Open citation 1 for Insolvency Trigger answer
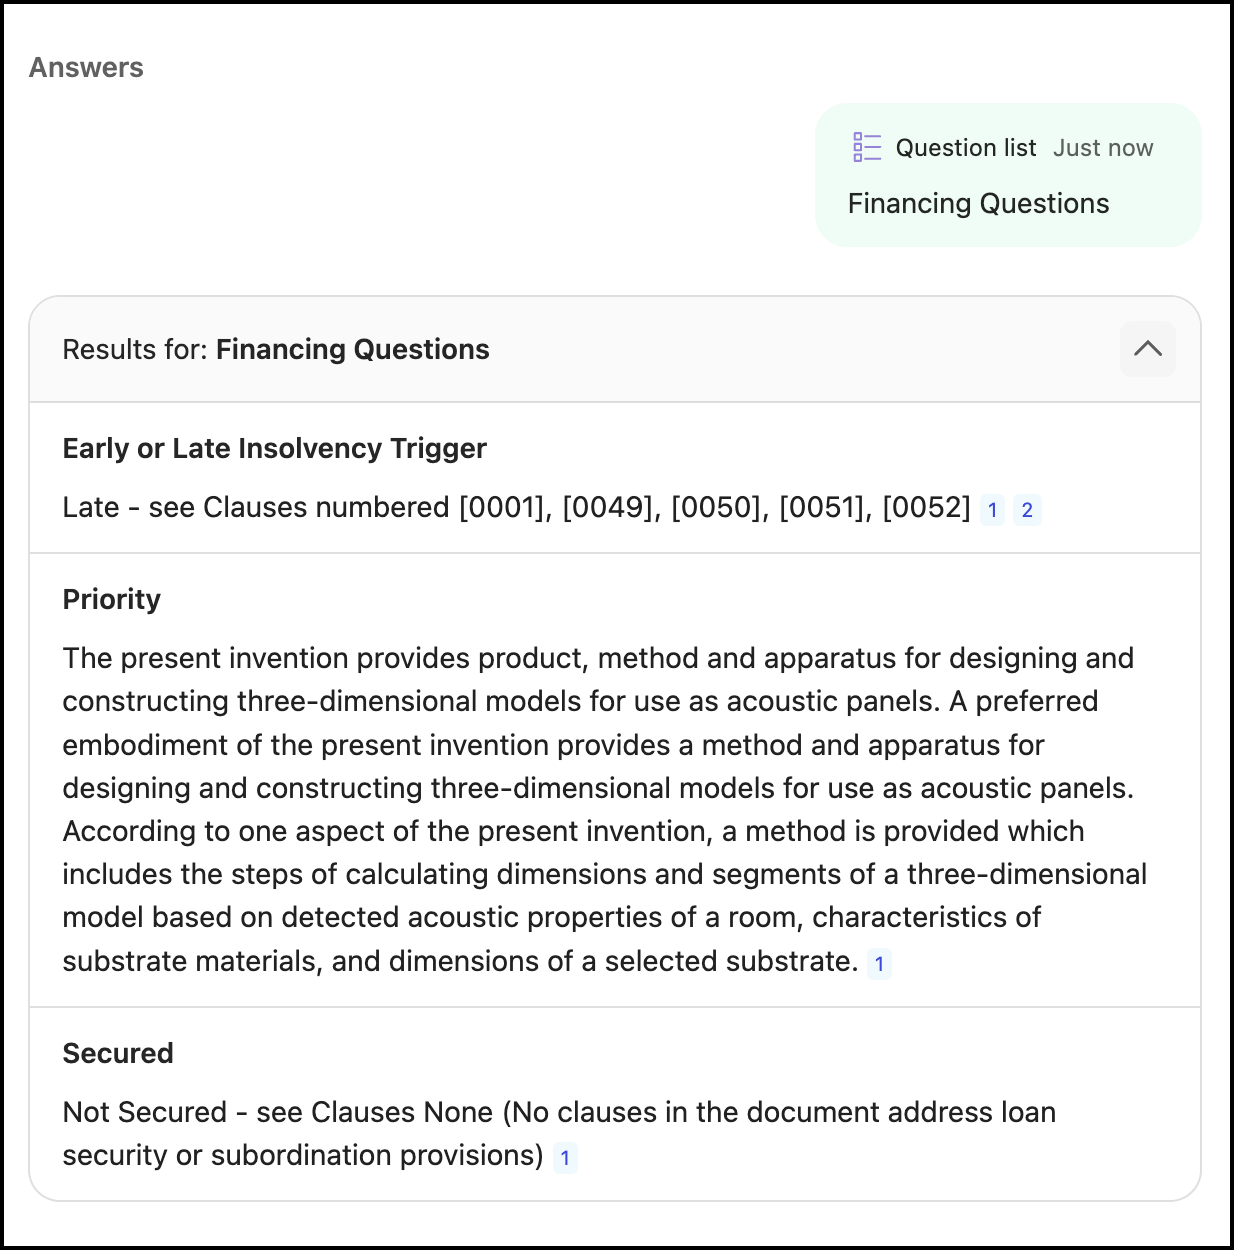The height and width of the screenshot is (1250, 1234). click(x=992, y=510)
